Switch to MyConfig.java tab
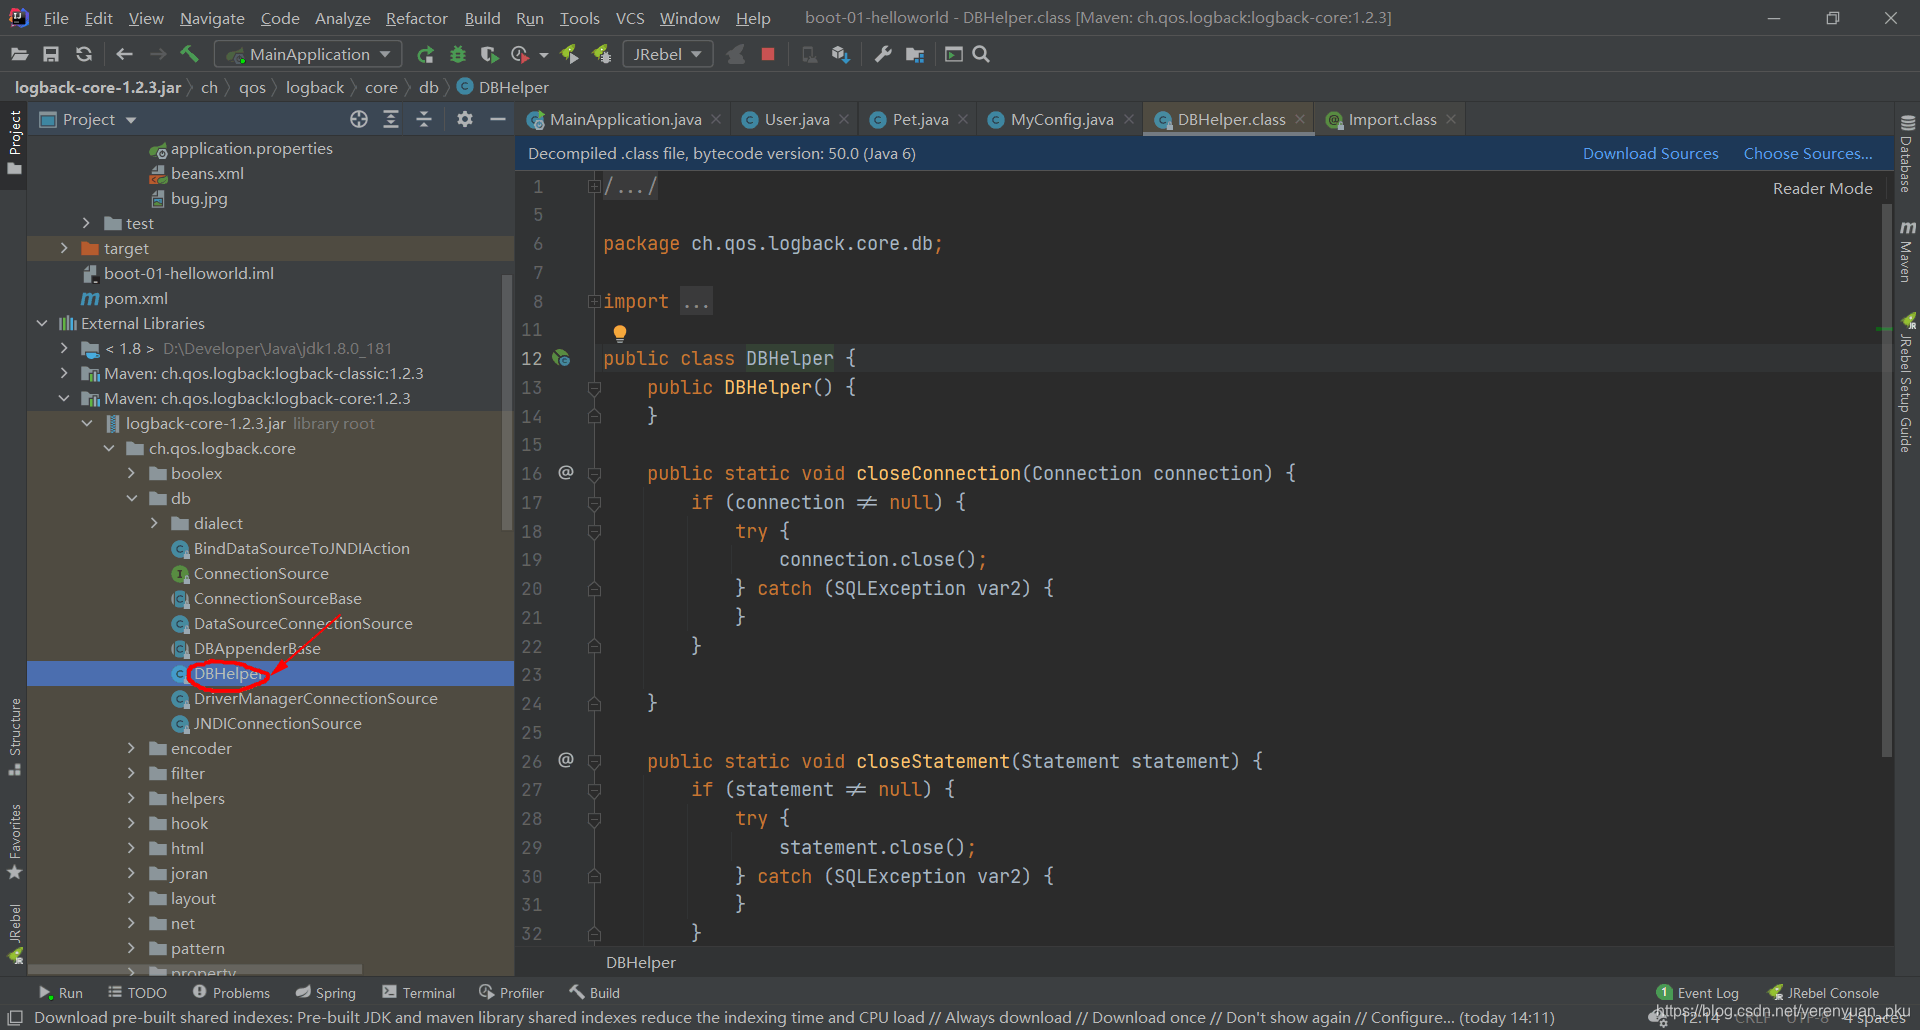1920x1030 pixels. pyautogui.click(x=1061, y=119)
